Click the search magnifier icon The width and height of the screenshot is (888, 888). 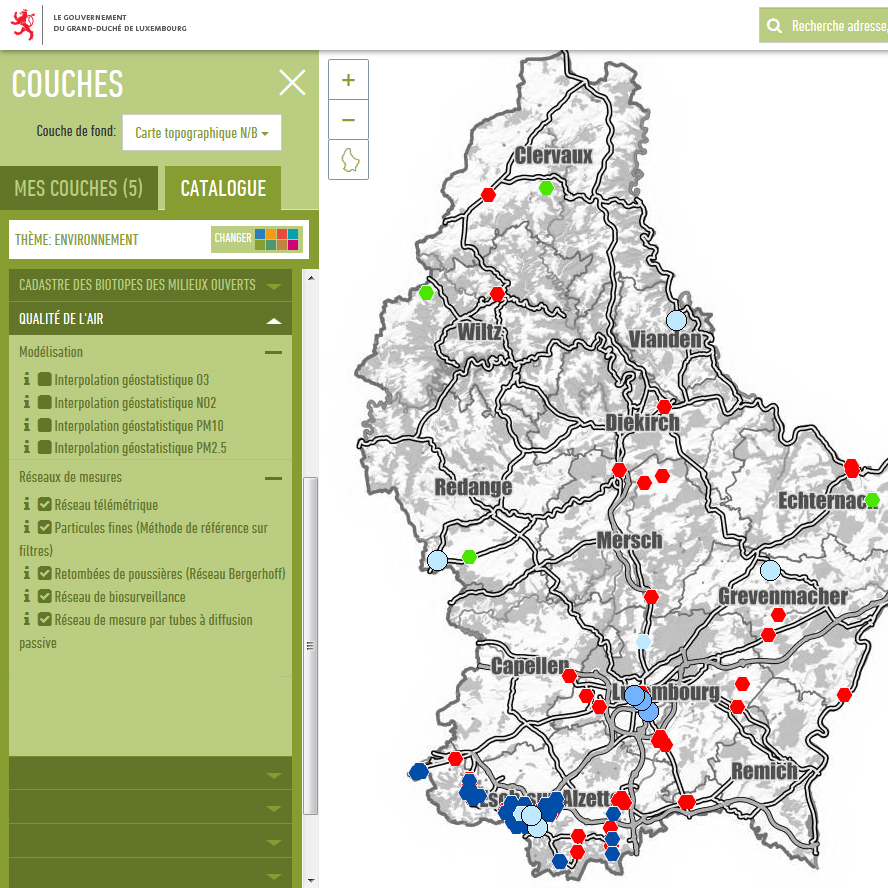pyautogui.click(x=773, y=26)
